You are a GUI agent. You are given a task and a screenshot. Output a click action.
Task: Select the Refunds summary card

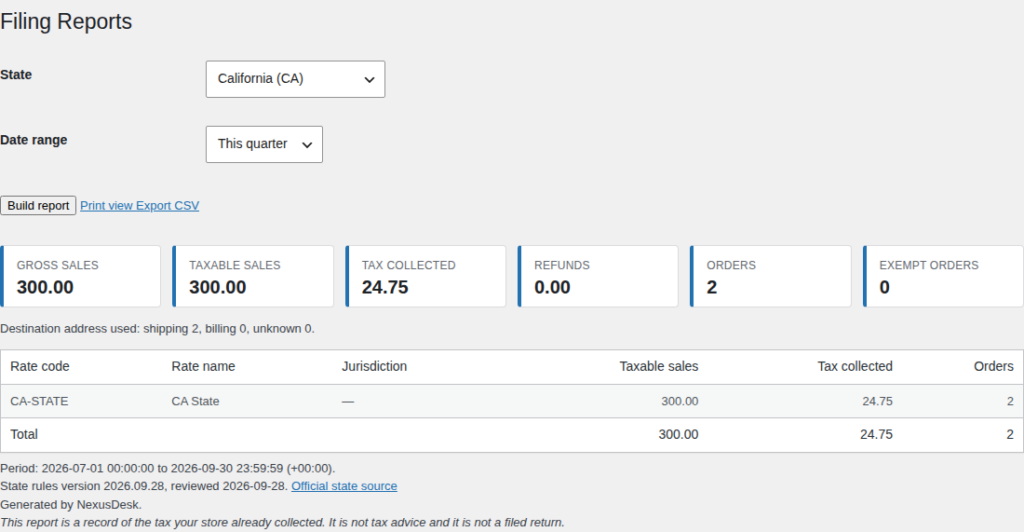point(598,276)
